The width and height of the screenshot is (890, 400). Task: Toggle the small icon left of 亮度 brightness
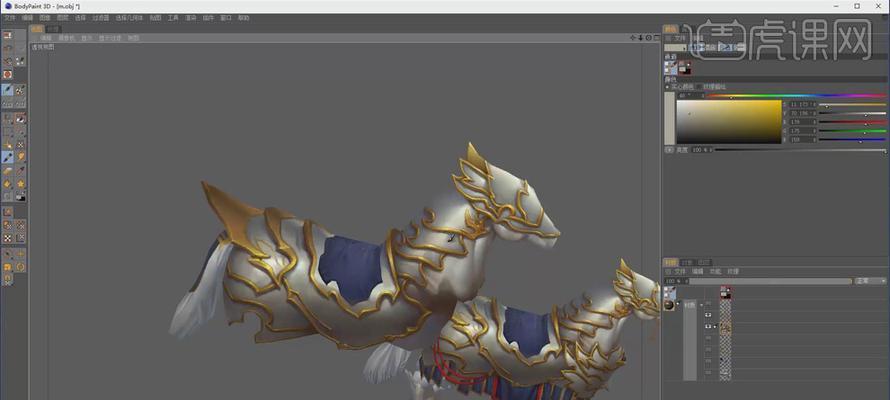pos(669,150)
